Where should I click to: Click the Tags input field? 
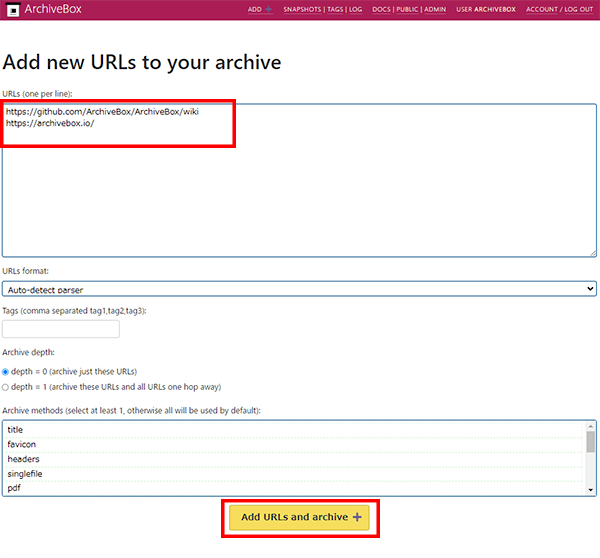[x=61, y=329]
